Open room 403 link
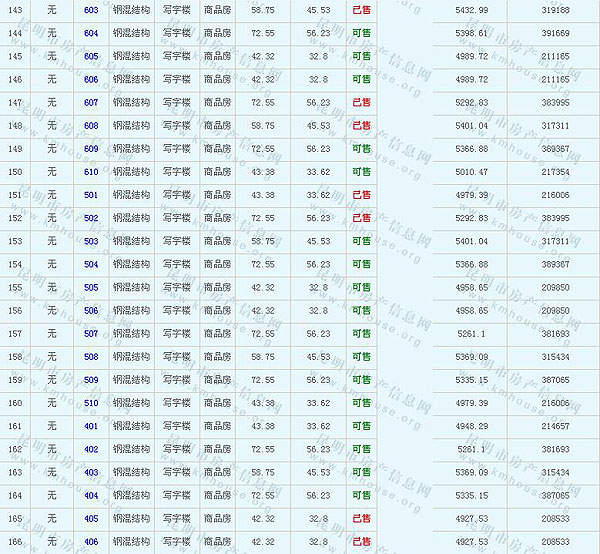This screenshot has height=554, width=600. [x=91, y=472]
